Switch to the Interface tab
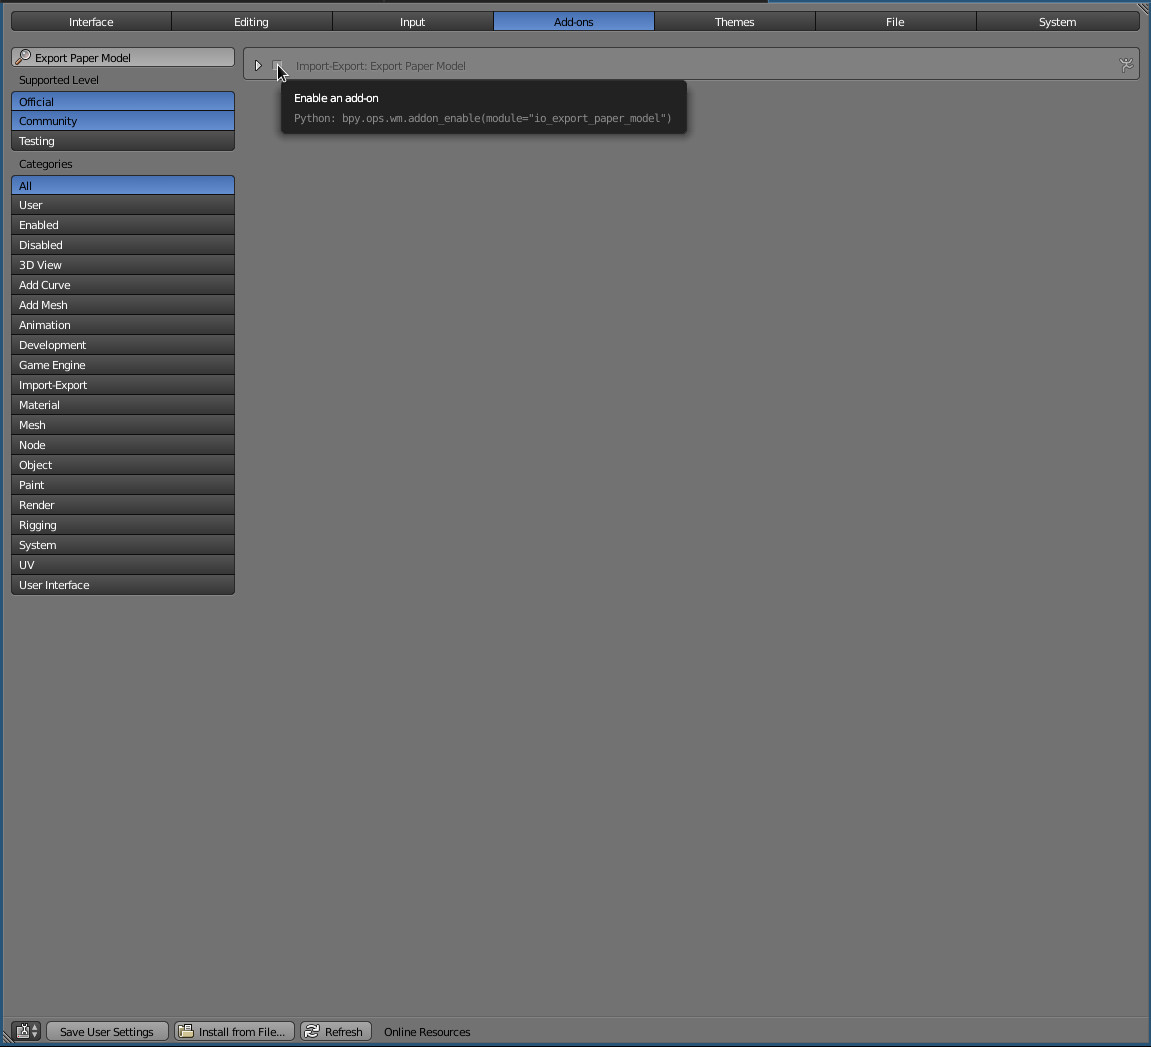Viewport: 1151px width, 1047px height. point(91,22)
